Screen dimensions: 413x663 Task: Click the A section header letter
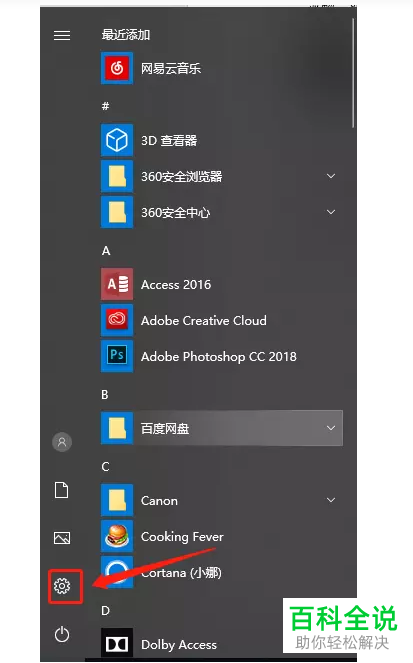(106, 251)
